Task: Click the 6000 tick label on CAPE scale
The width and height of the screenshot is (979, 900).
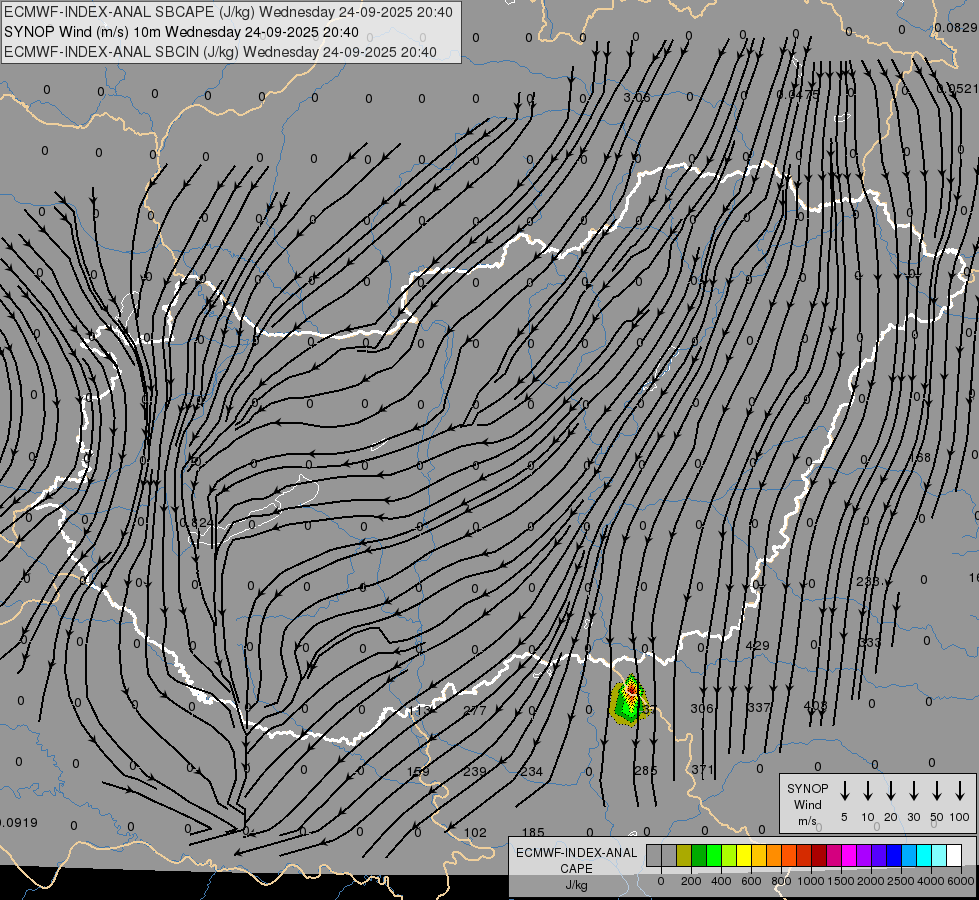Action: point(961,881)
